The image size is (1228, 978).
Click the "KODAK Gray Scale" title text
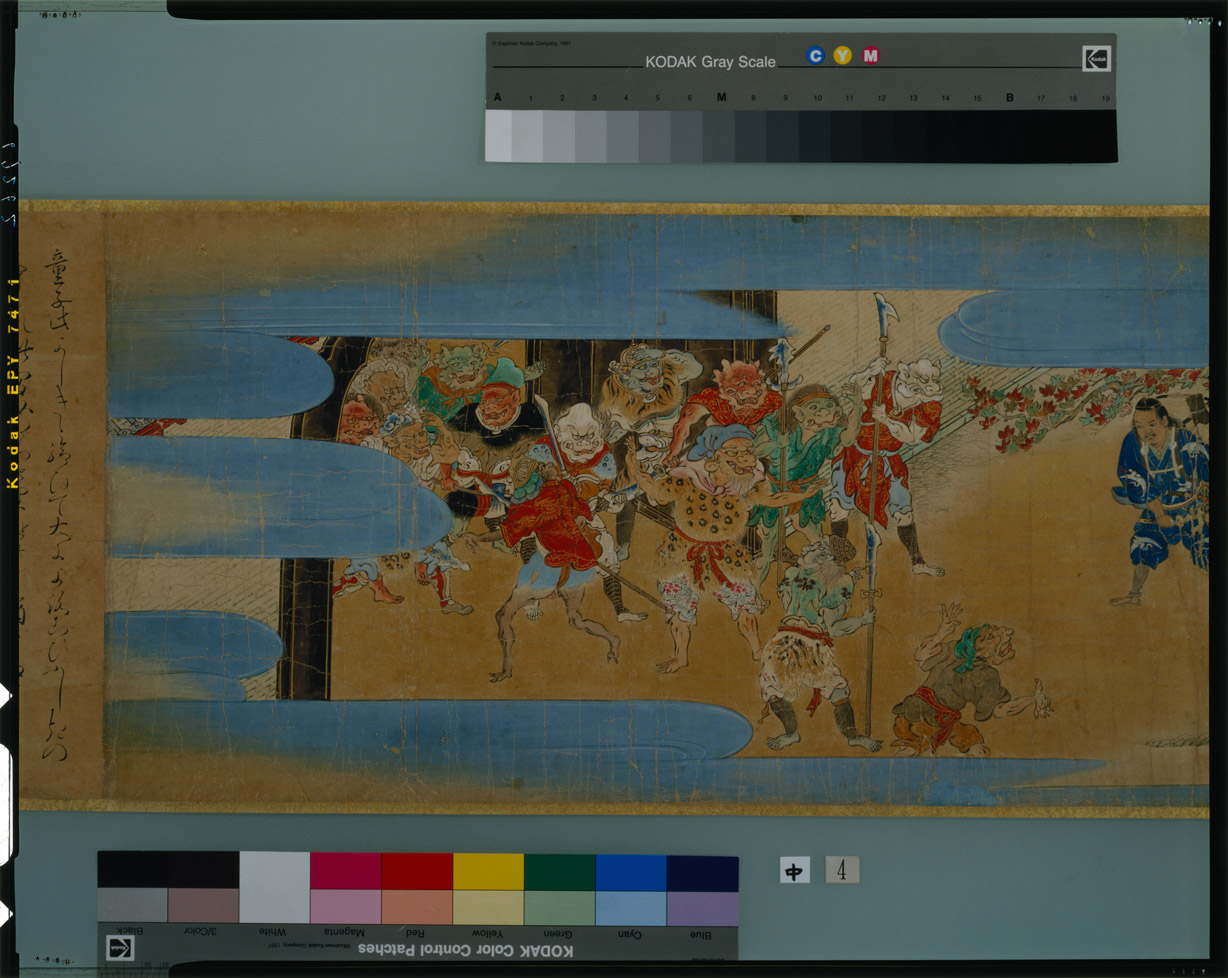click(710, 62)
